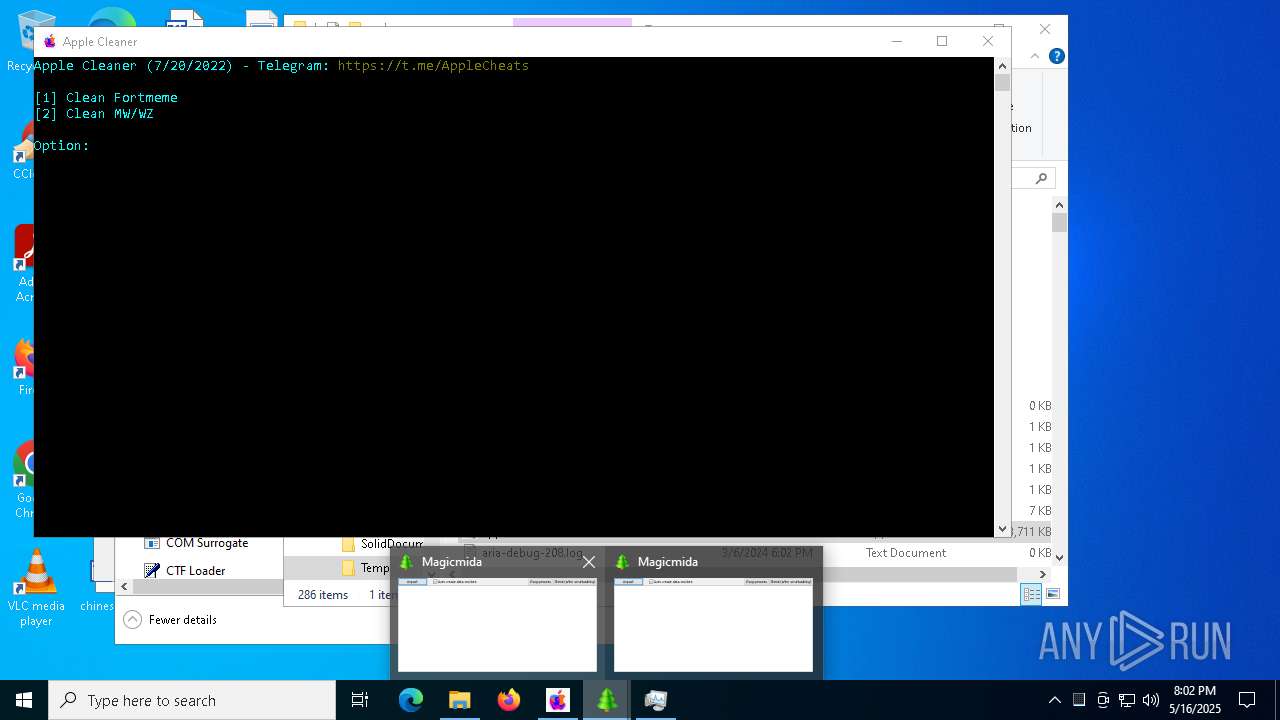The height and width of the screenshot is (720, 1280).
Task: Click the File Explorer search magnifier
Action: pos(1041,178)
